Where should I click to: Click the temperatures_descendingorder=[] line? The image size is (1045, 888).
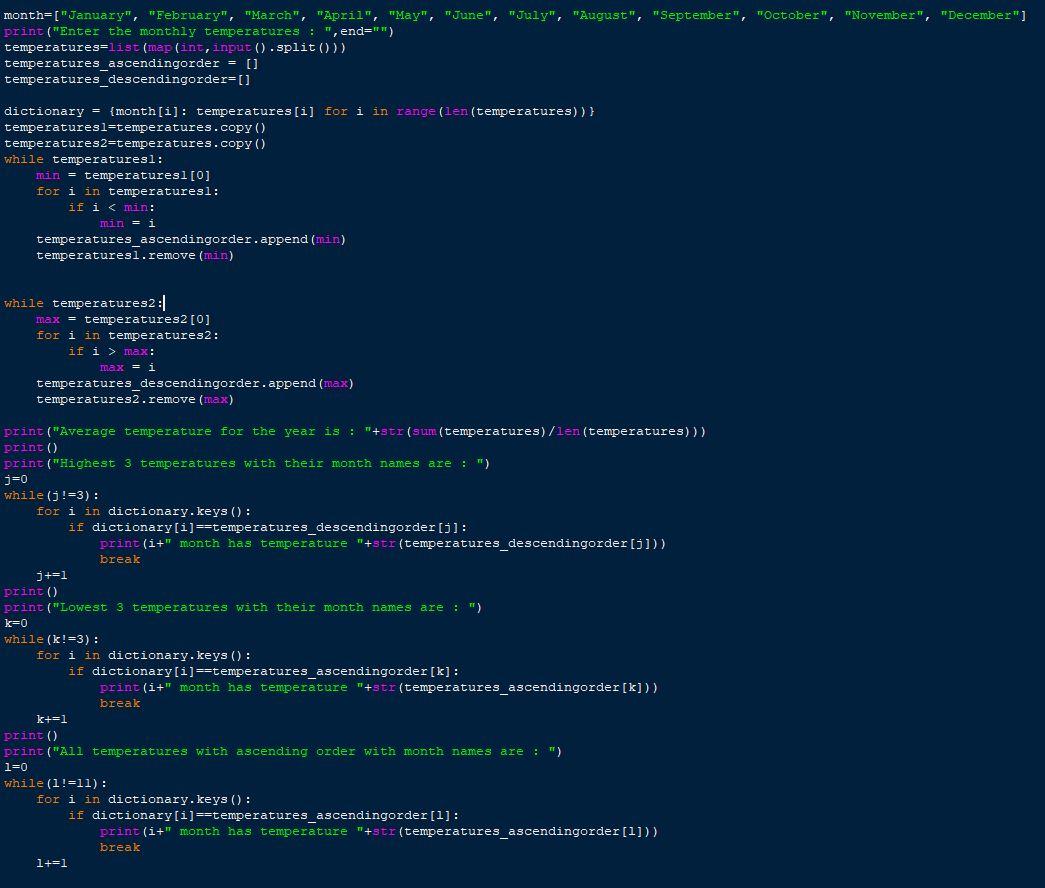point(127,79)
